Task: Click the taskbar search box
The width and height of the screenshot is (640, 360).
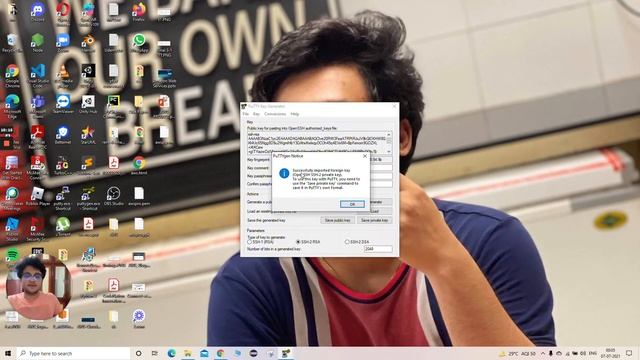Action: pos(73,353)
